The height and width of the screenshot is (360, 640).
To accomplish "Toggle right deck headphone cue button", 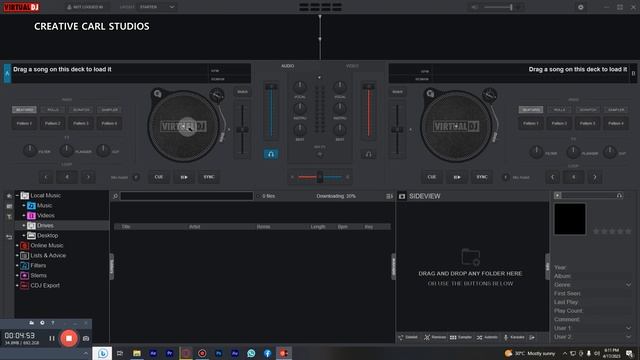I will click(x=368, y=154).
